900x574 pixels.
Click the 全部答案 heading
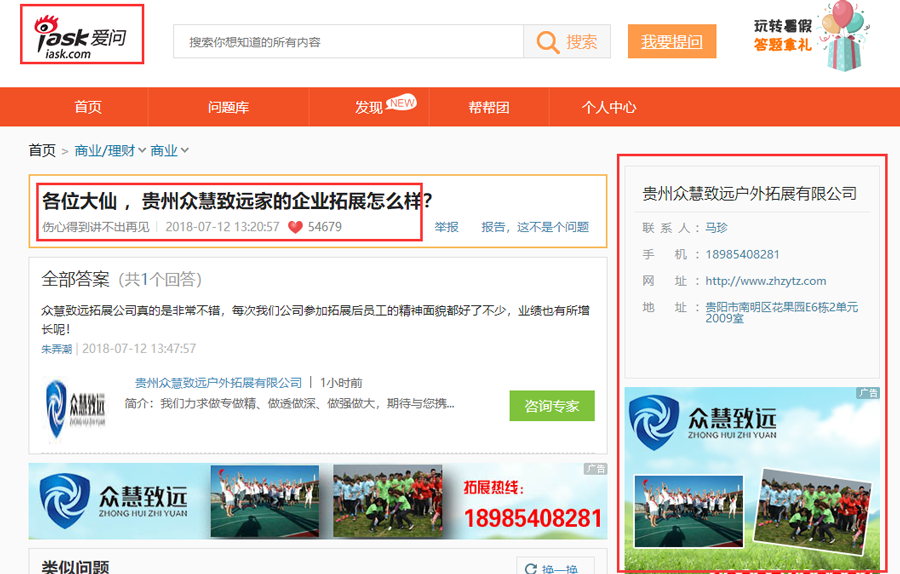pos(76,279)
